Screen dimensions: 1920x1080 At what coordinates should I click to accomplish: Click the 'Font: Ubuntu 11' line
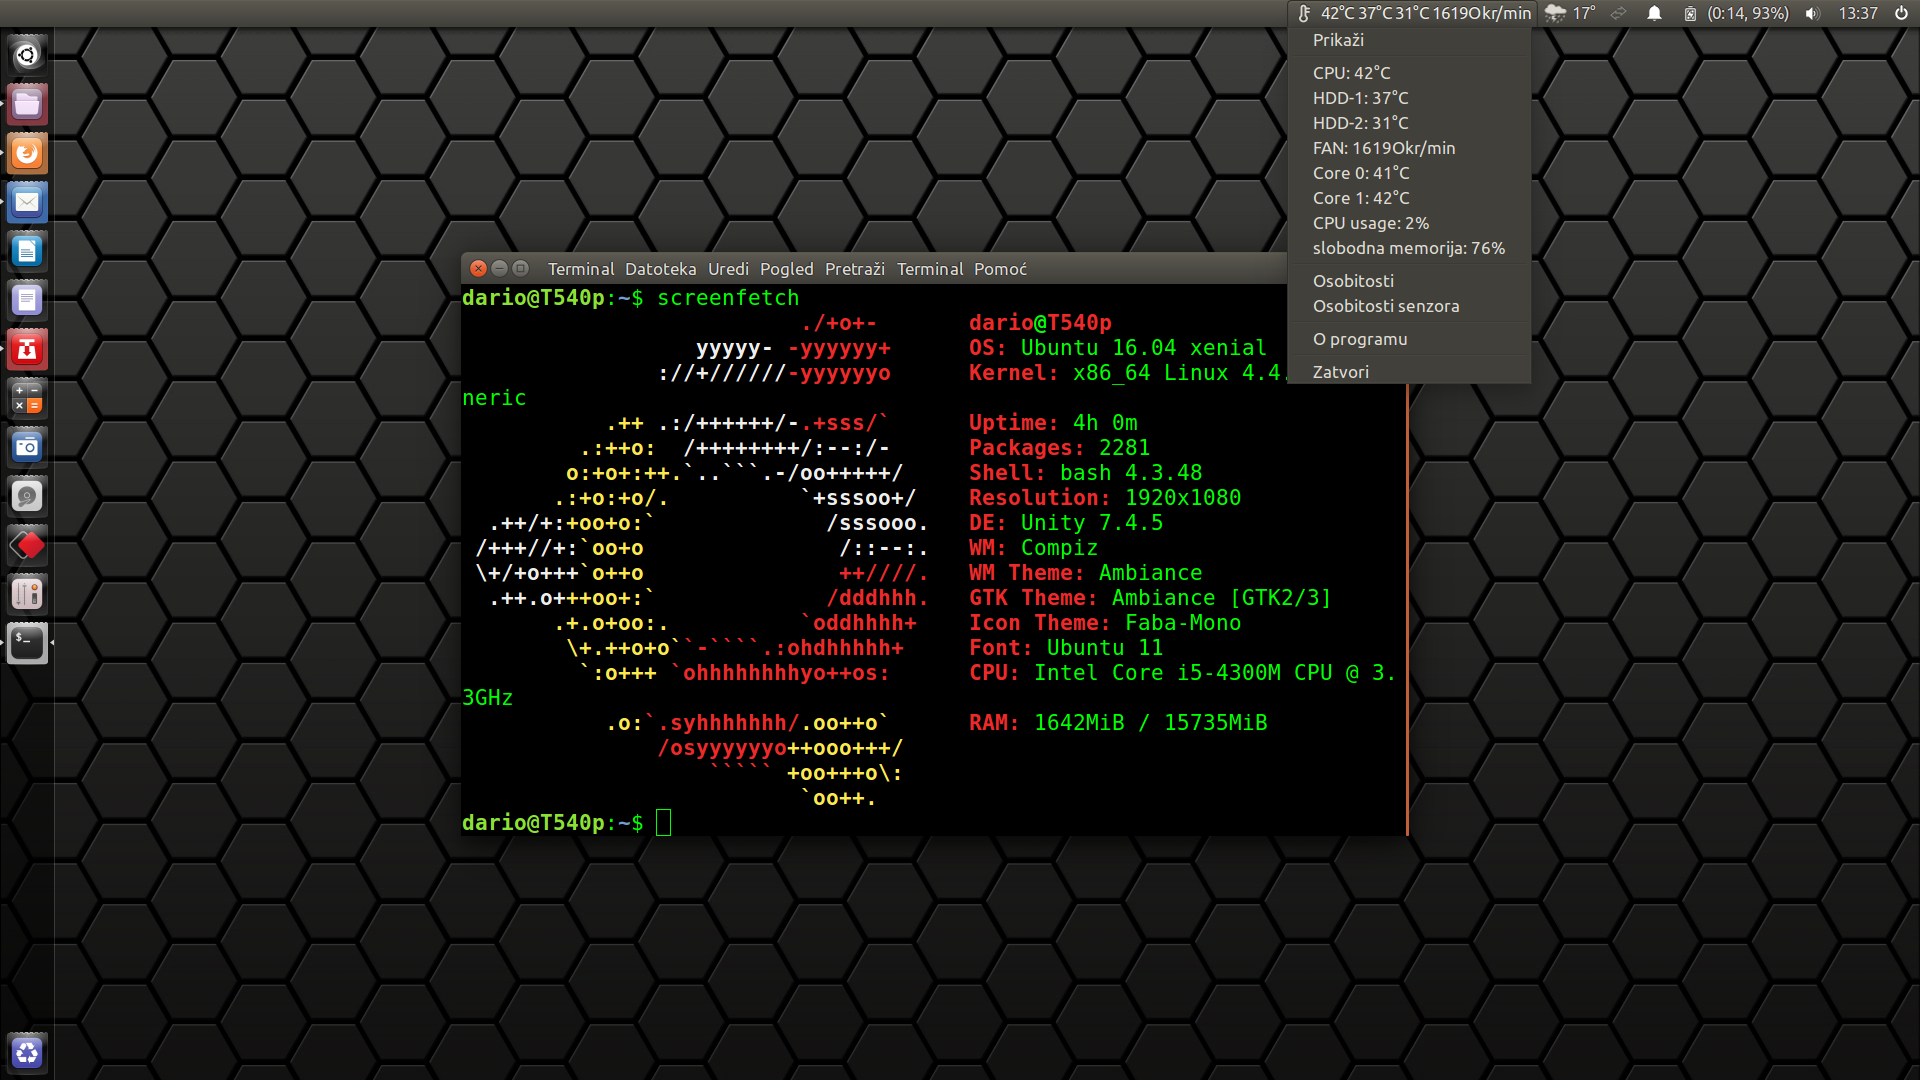pos(1065,648)
